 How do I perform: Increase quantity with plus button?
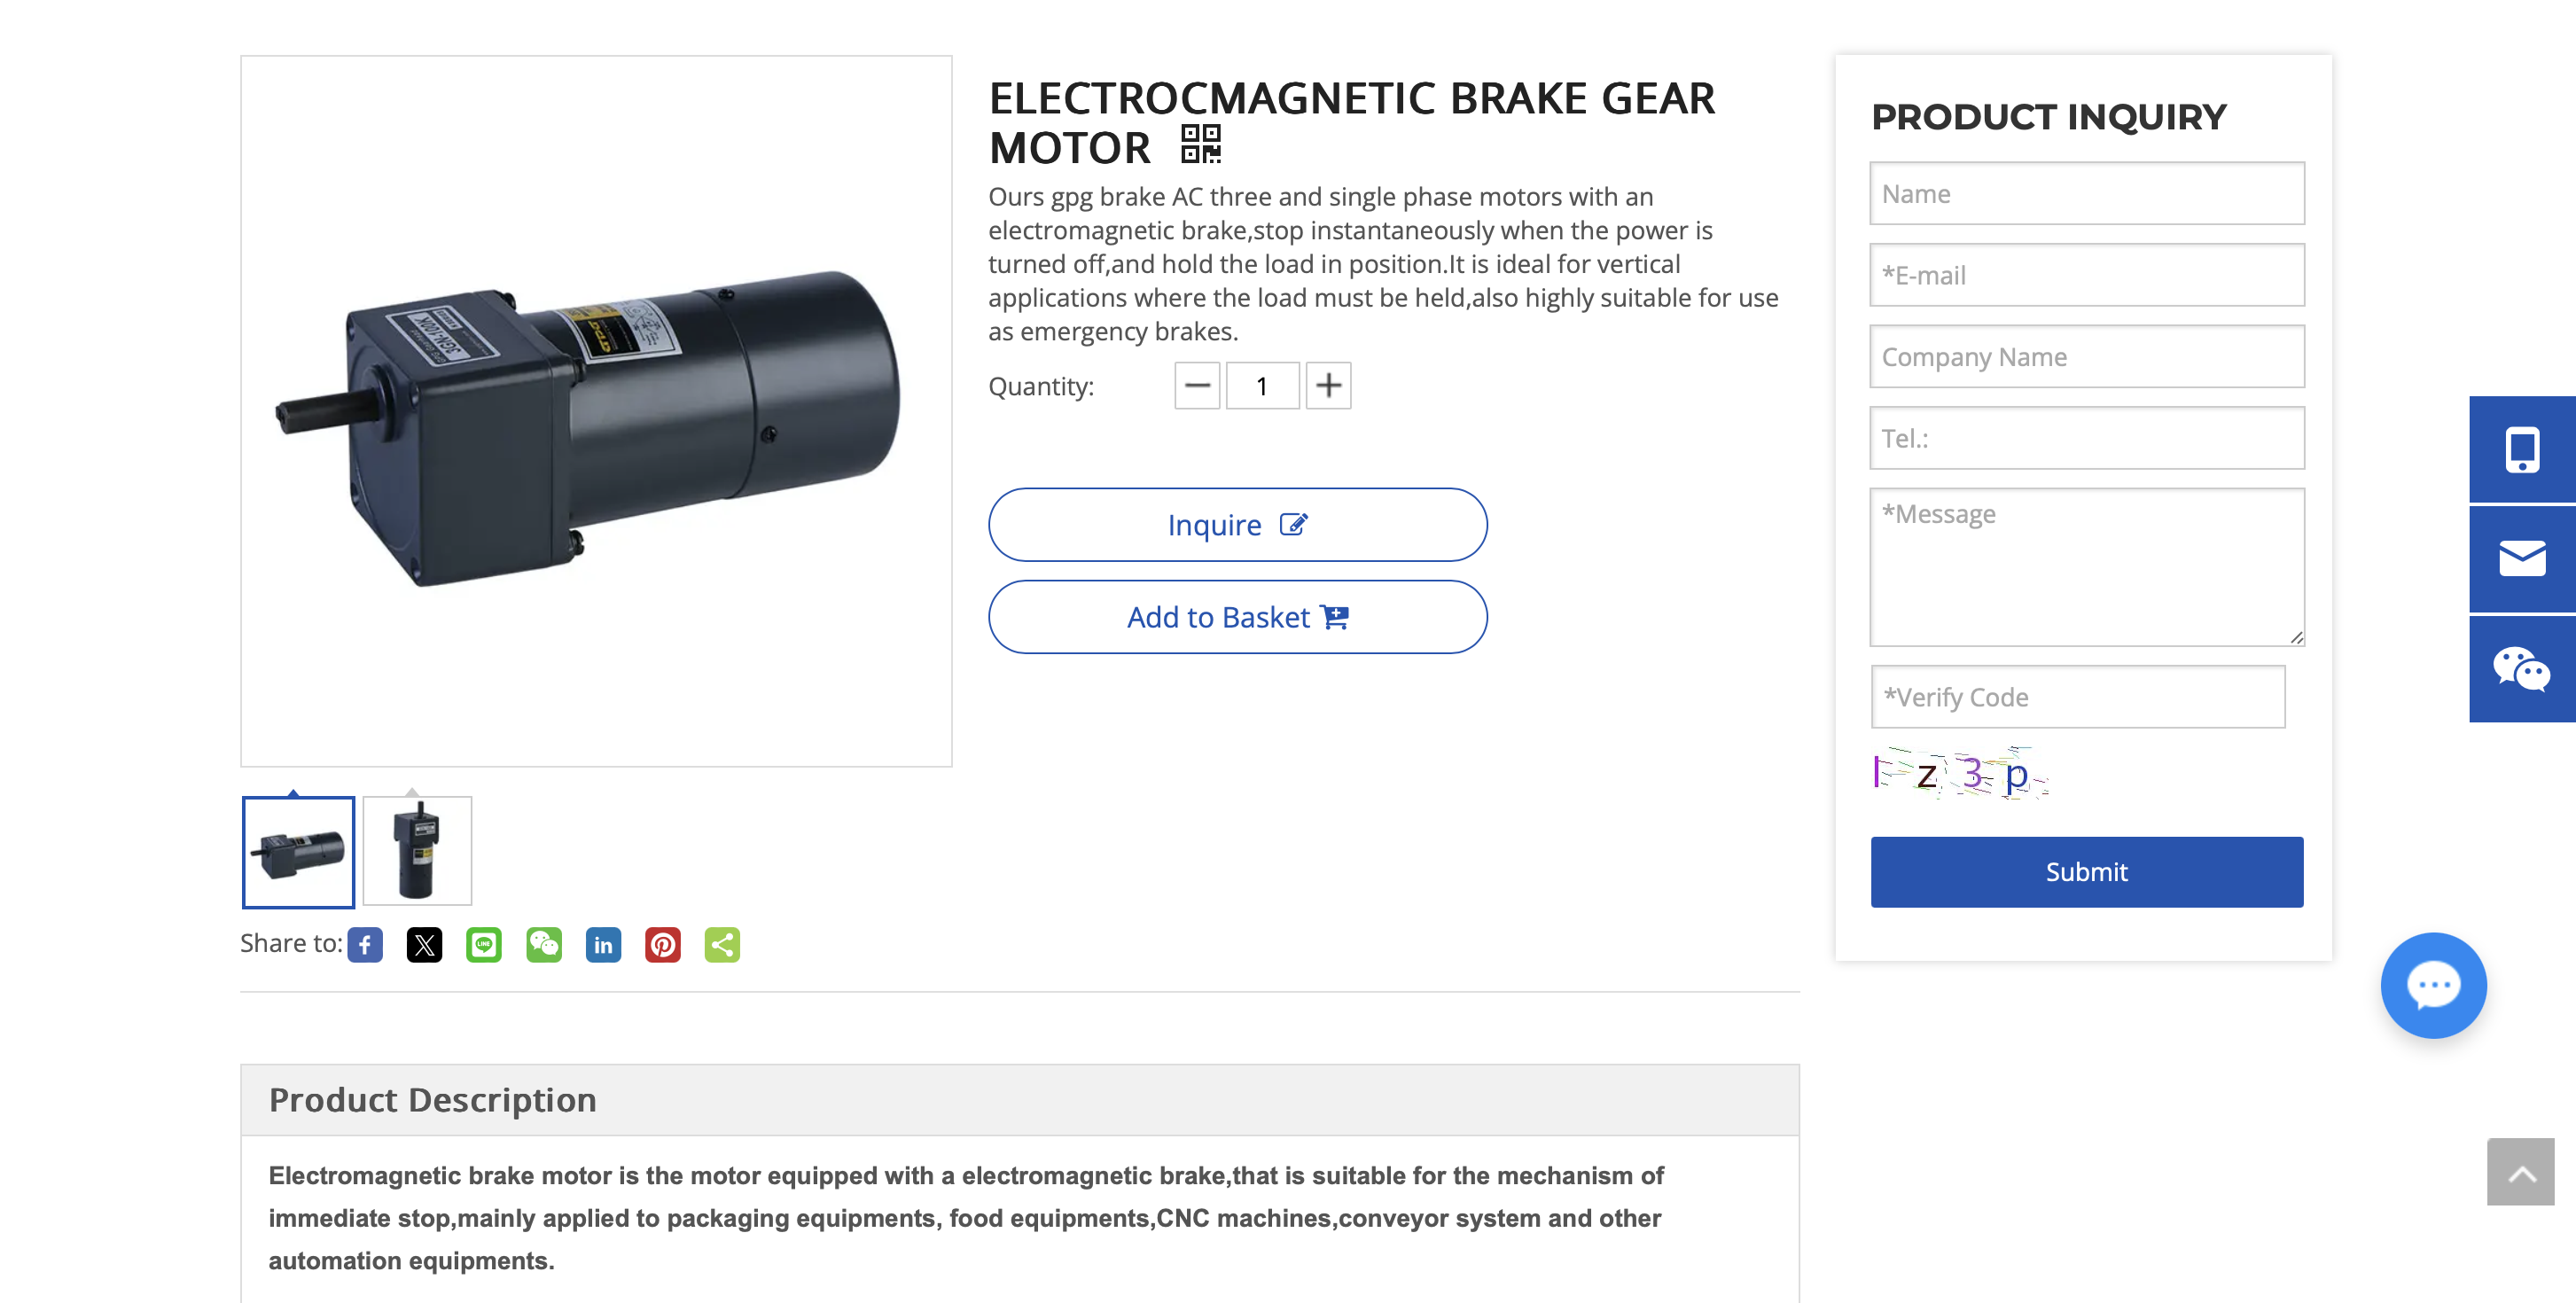tap(1328, 386)
